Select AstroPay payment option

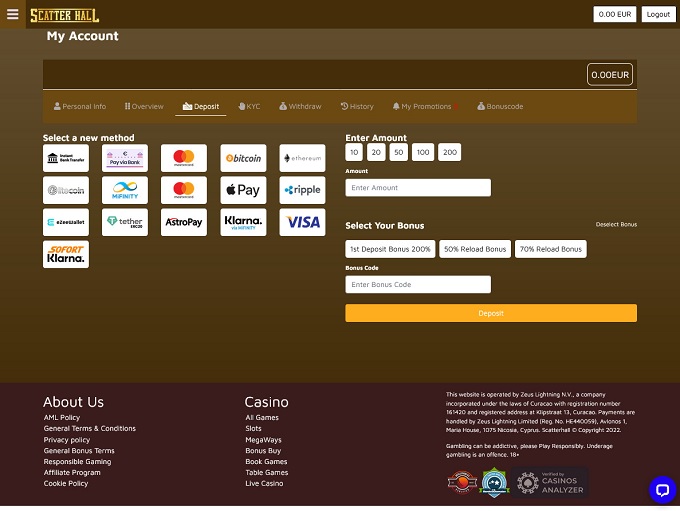click(184, 222)
